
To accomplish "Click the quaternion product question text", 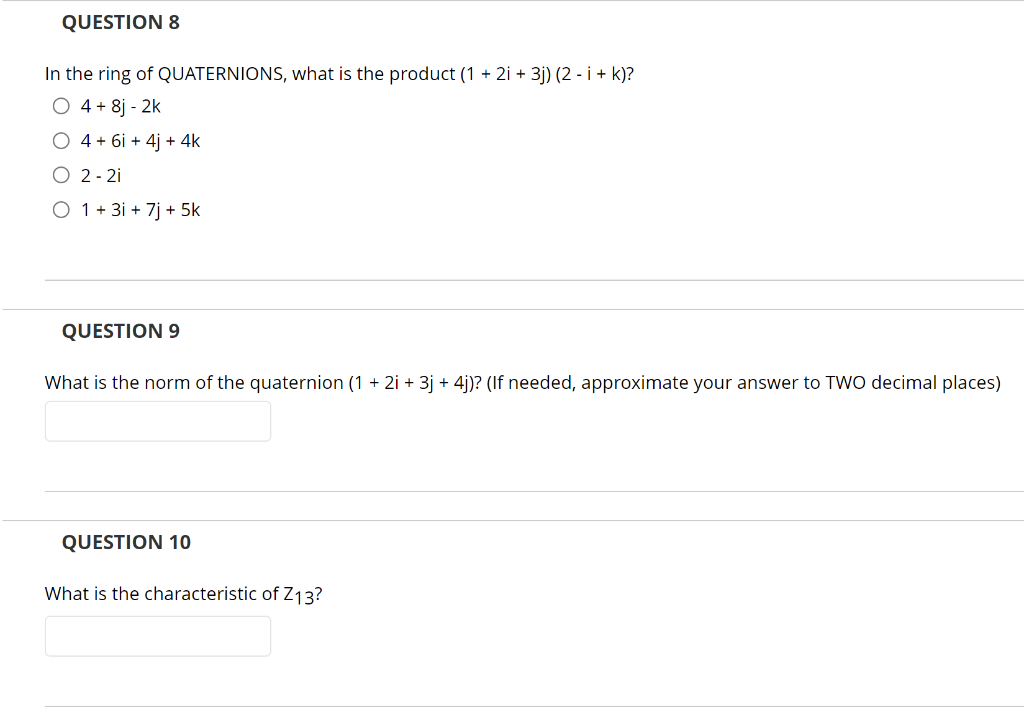I will pyautogui.click(x=340, y=73).
